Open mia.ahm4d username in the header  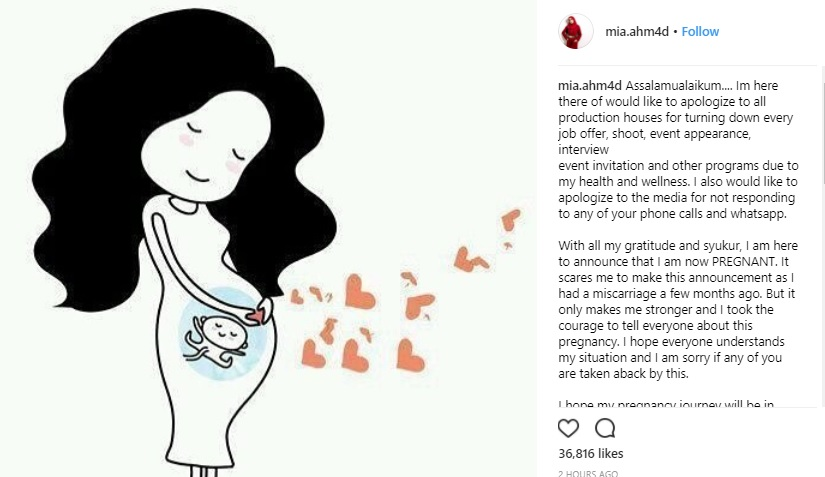[x=637, y=32]
